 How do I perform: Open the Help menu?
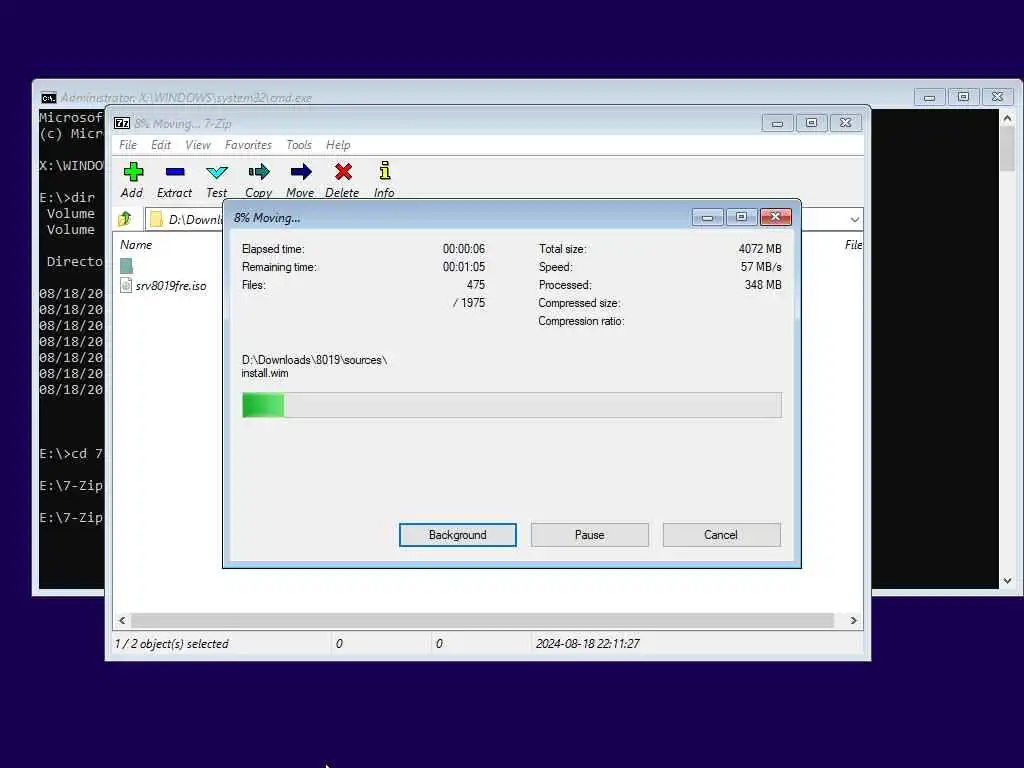(x=338, y=145)
